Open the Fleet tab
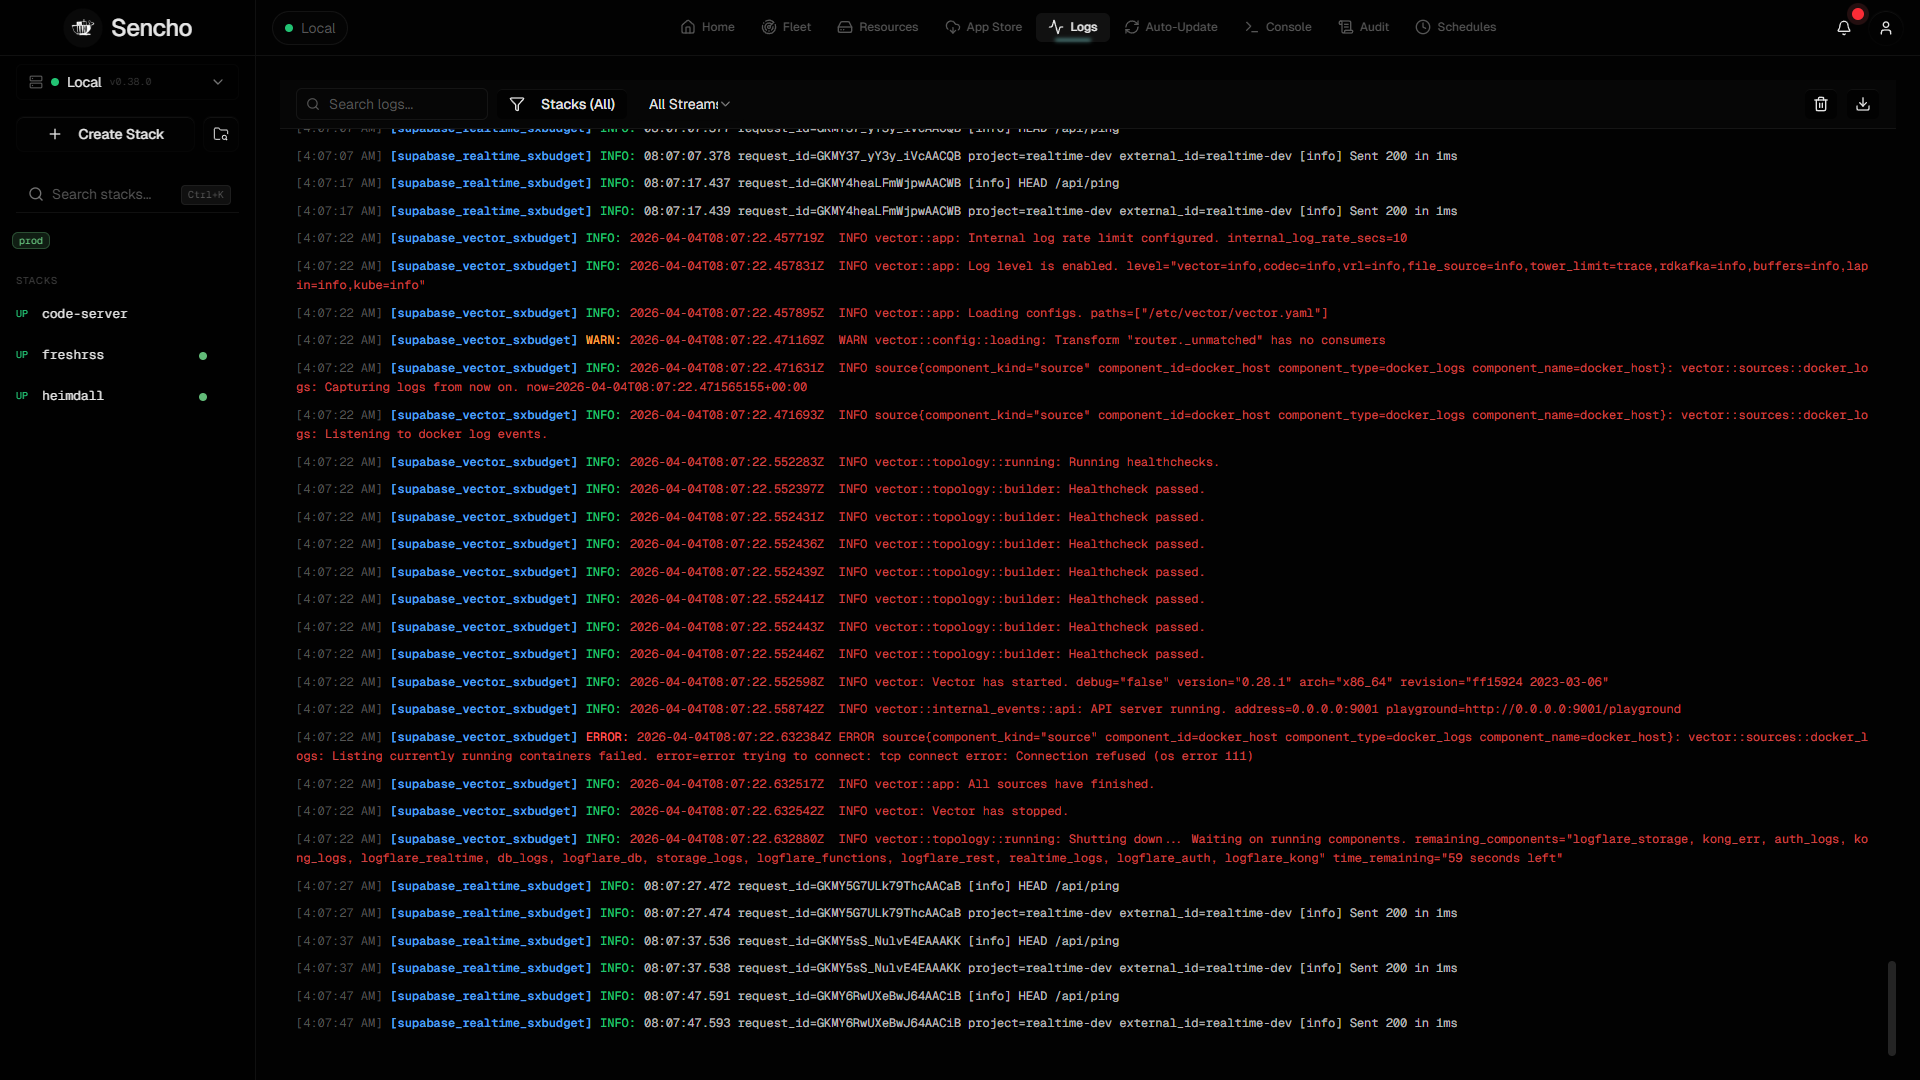Viewport: 1920px width, 1080px height. 786,27
